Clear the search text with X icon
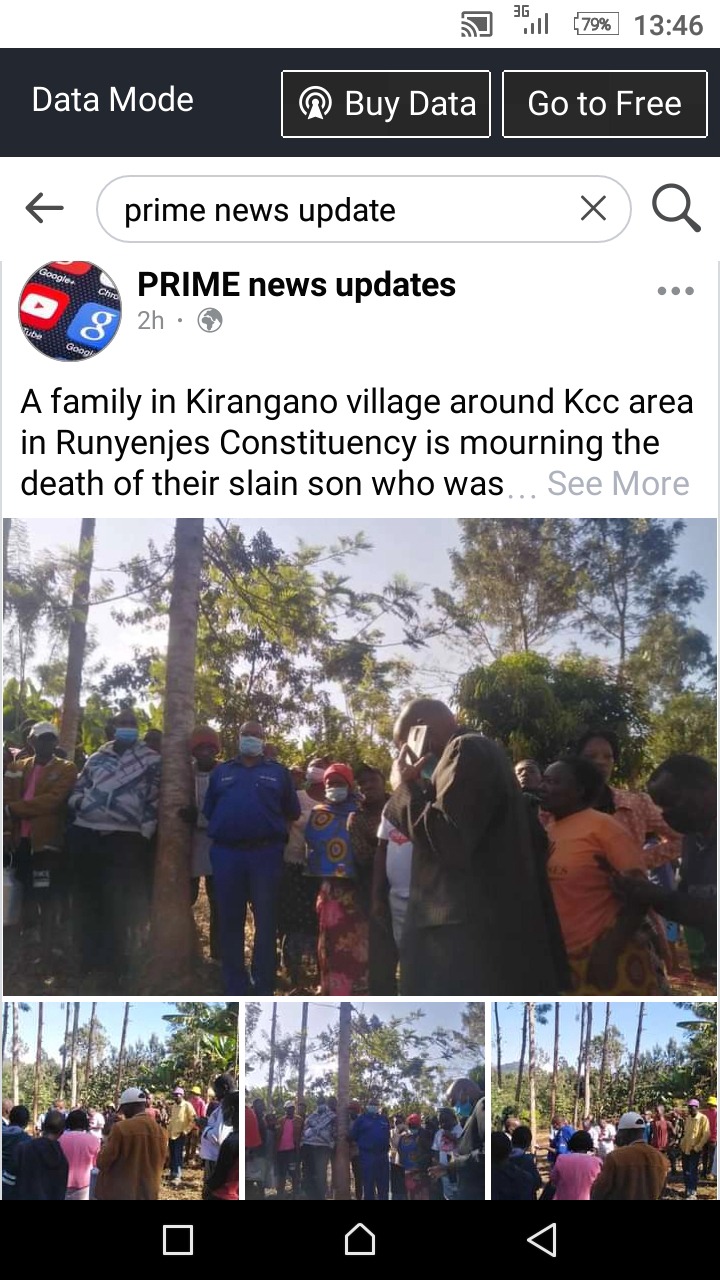The image size is (720, 1280). click(x=593, y=208)
